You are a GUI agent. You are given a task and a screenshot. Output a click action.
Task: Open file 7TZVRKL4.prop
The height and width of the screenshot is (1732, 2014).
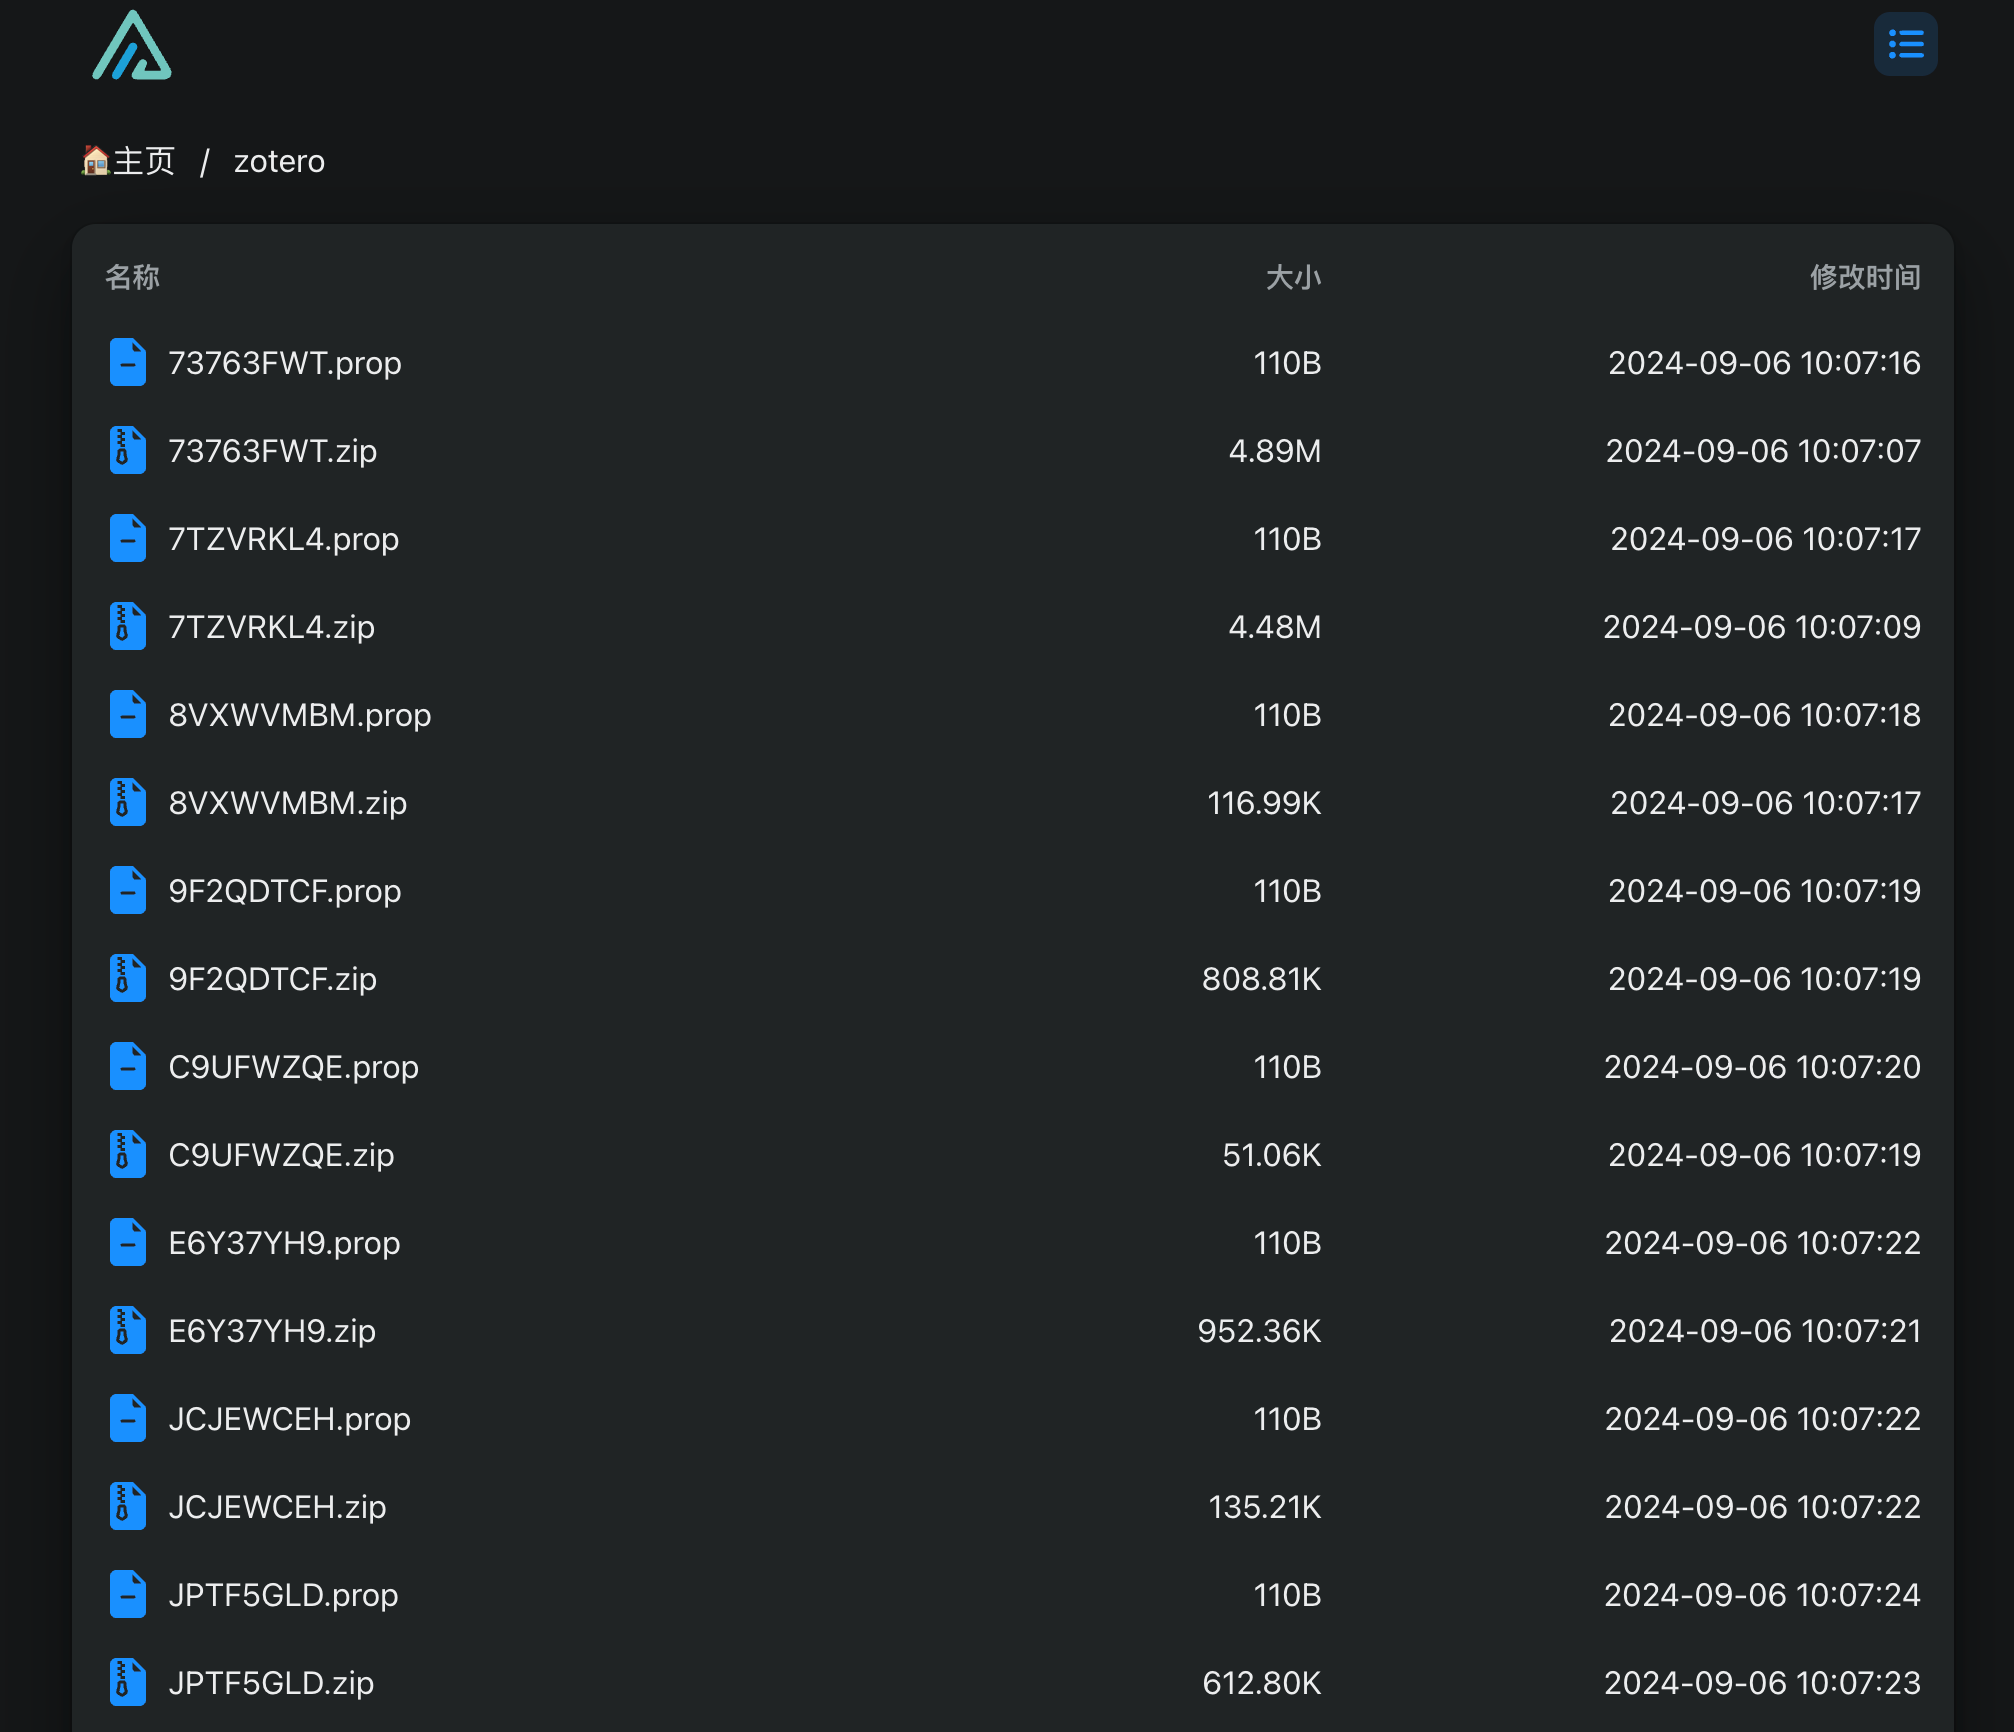pos(284,539)
